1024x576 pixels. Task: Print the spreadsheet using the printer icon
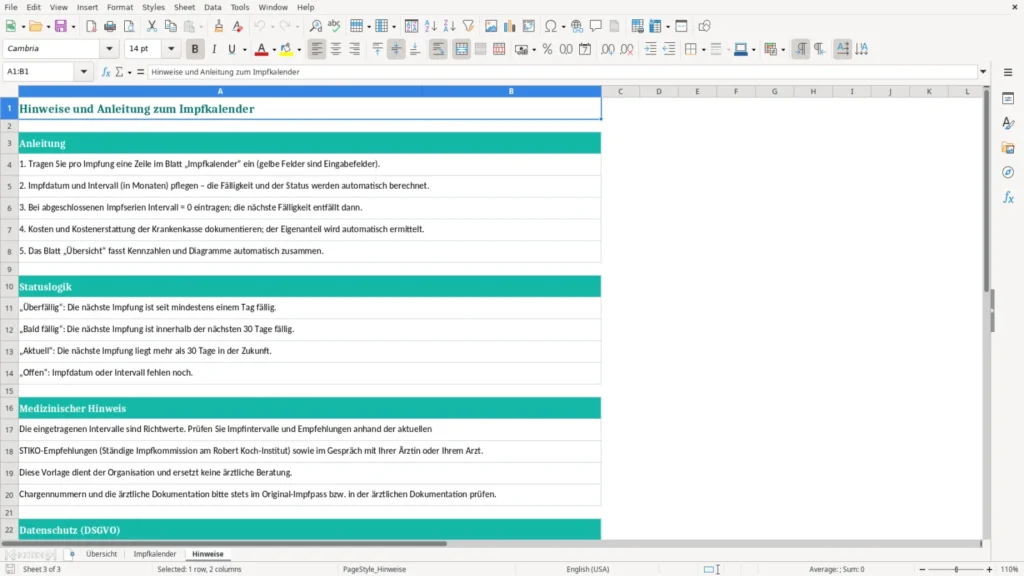[x=110, y=26]
